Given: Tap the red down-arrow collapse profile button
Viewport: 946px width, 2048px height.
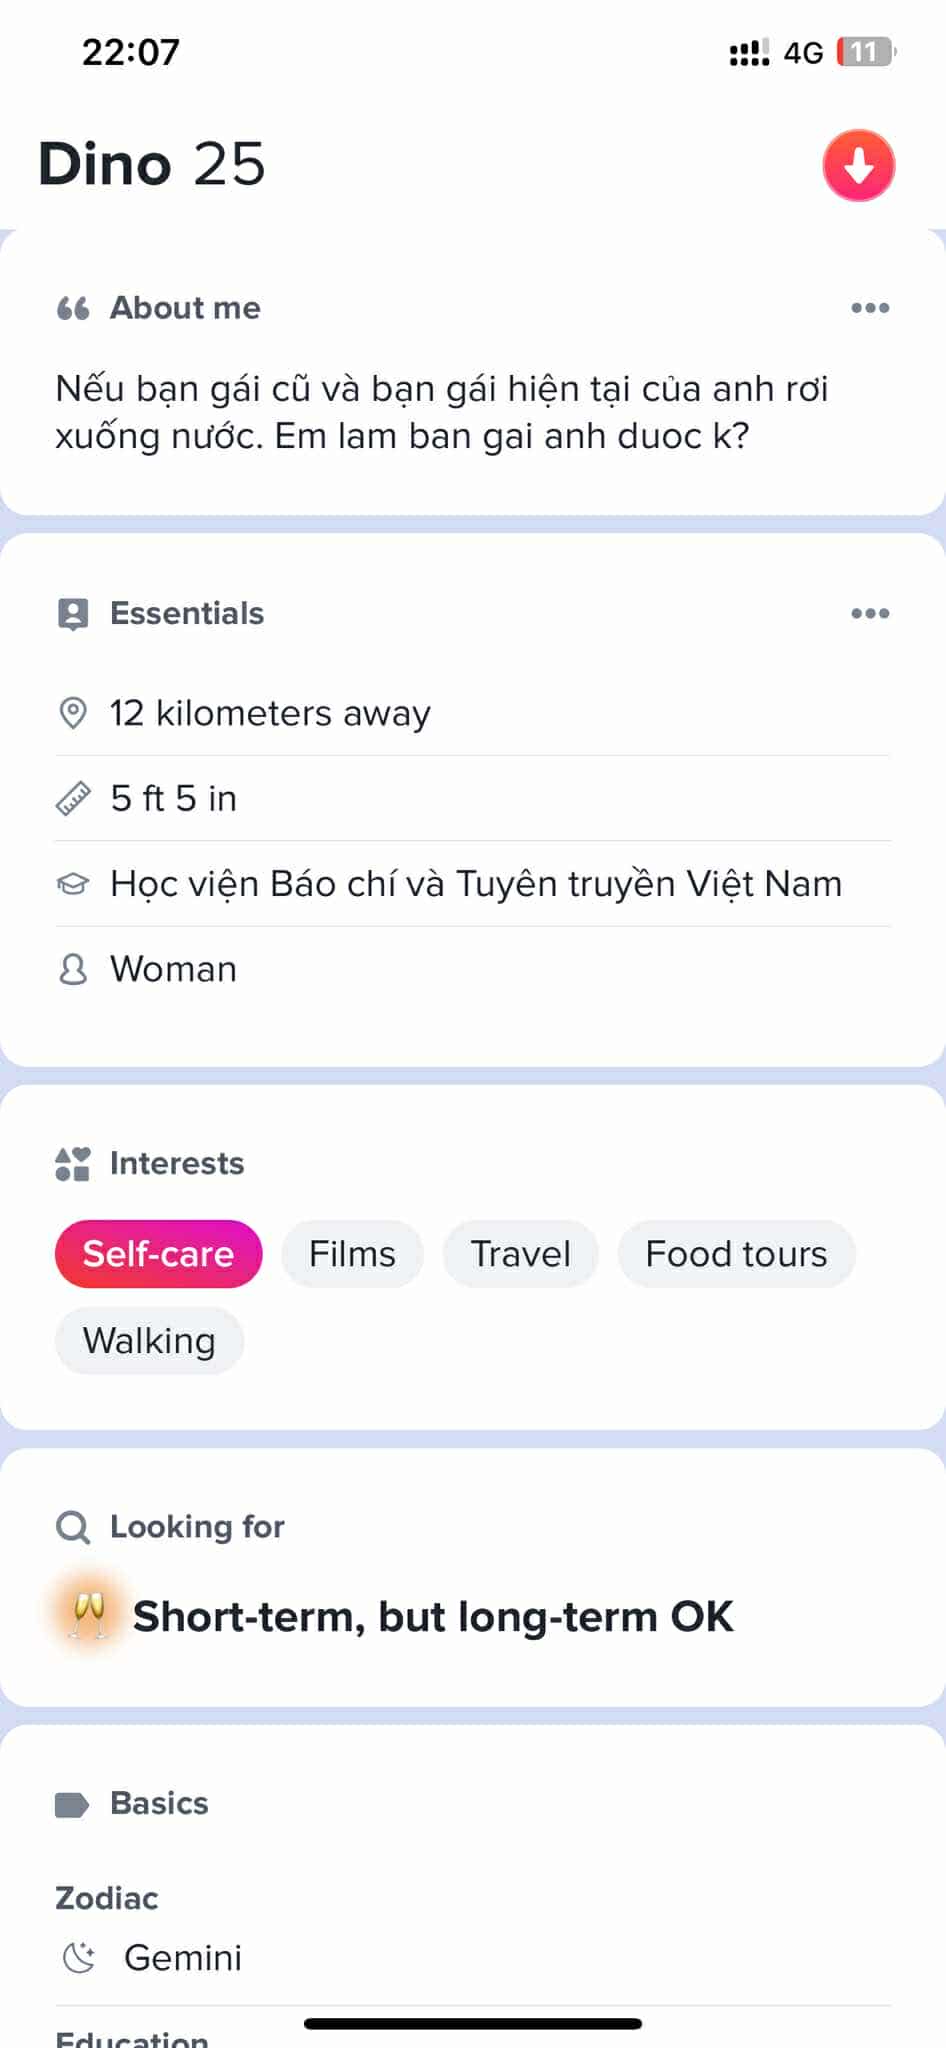Looking at the screenshot, I should click(858, 166).
